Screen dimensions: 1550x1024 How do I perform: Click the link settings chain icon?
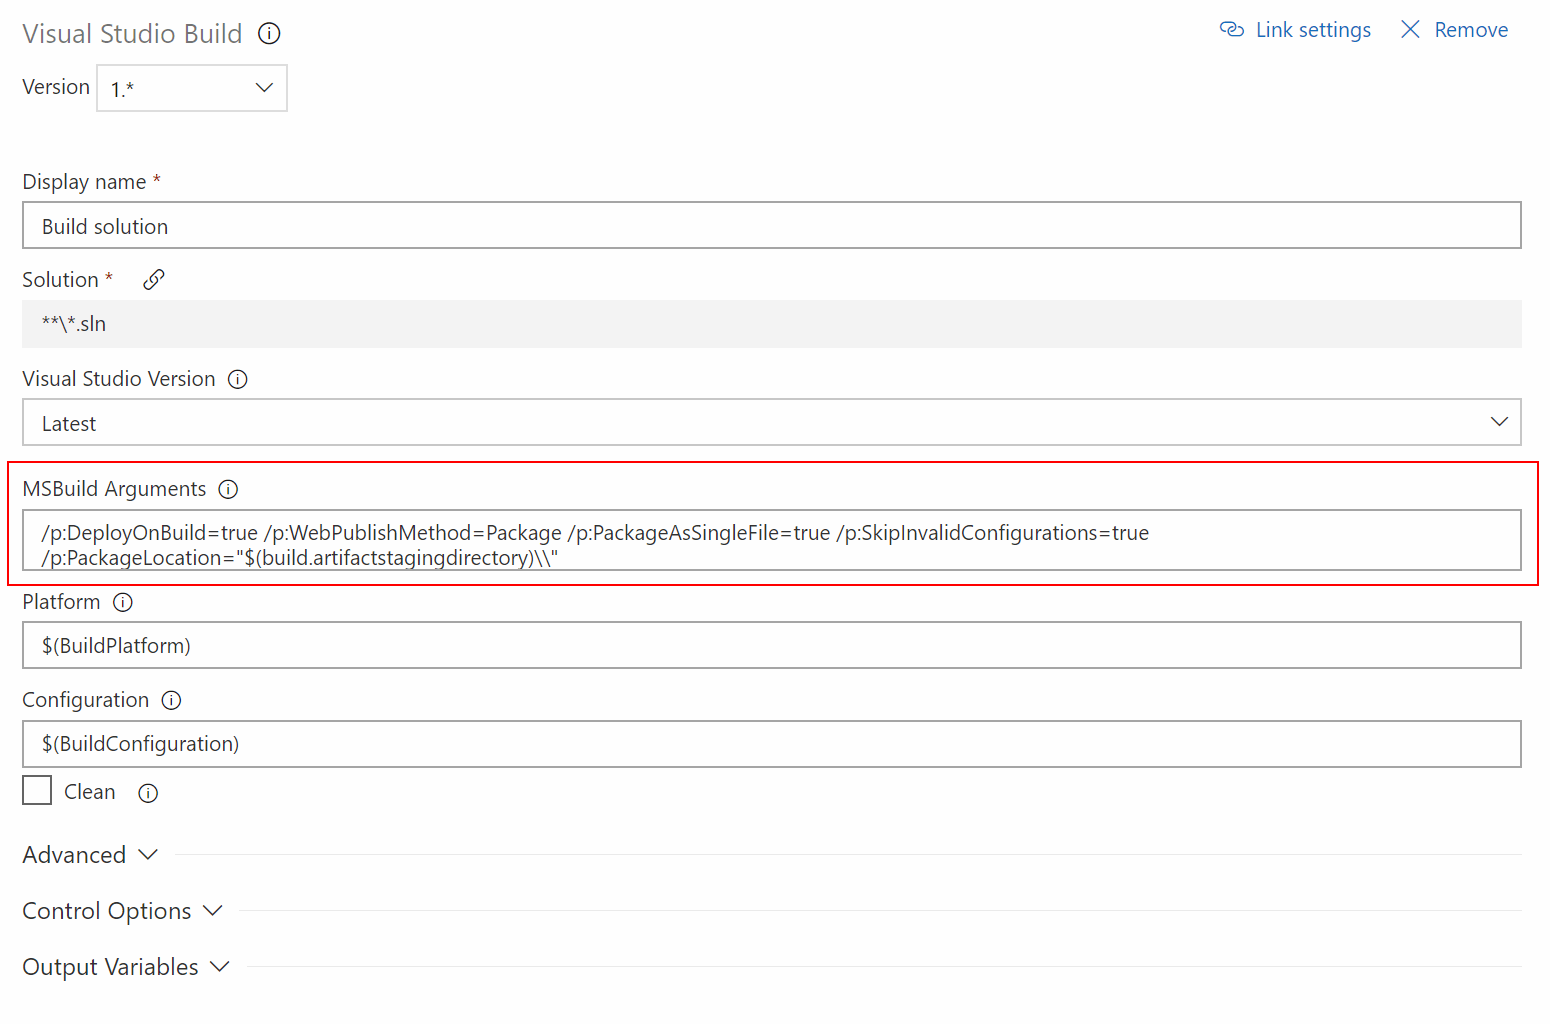coord(1232,30)
